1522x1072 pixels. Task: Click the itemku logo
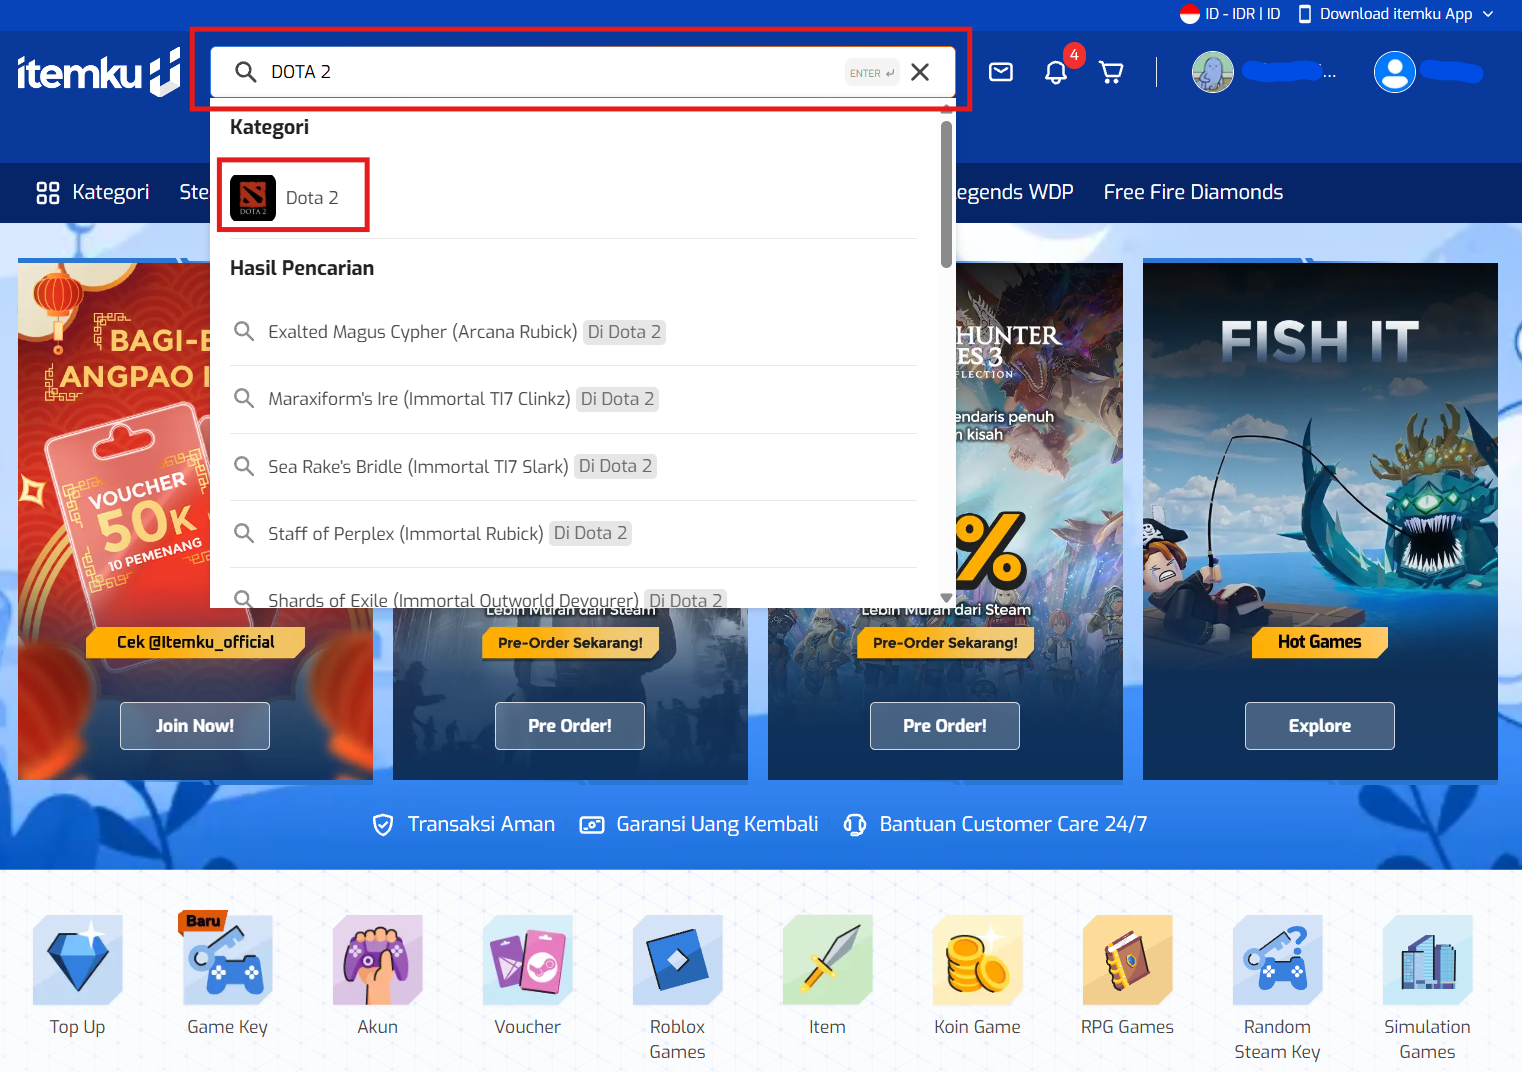pyautogui.click(x=98, y=73)
